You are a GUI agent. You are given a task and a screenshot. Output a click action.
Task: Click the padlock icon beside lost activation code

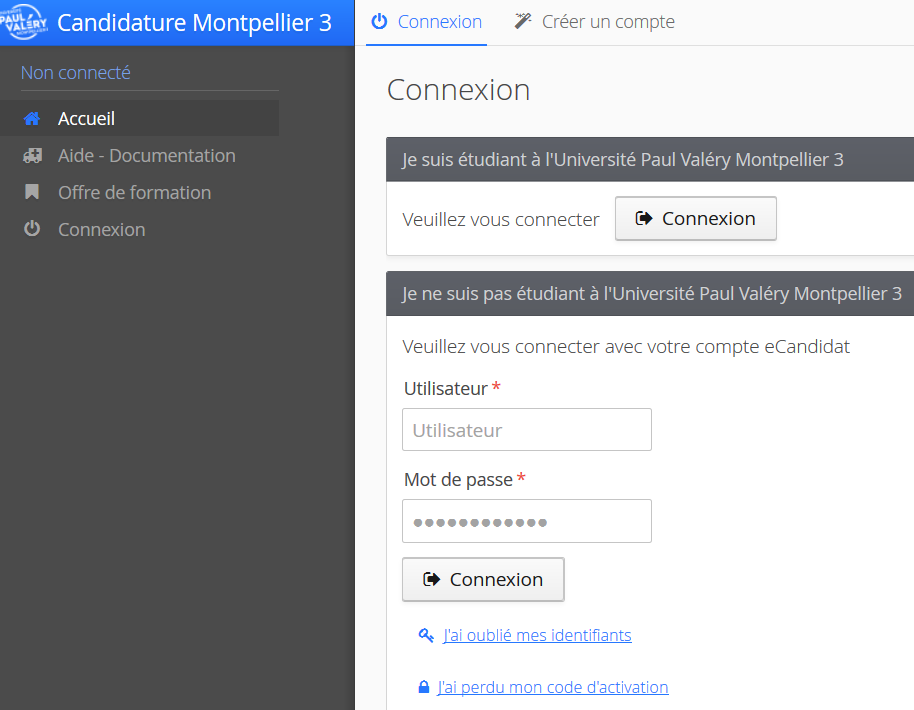point(424,687)
